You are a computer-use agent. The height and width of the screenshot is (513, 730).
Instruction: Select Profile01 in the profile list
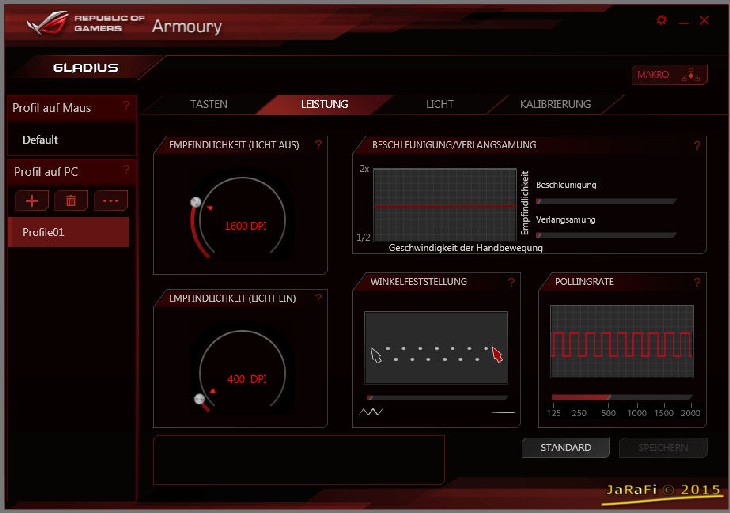(68, 232)
